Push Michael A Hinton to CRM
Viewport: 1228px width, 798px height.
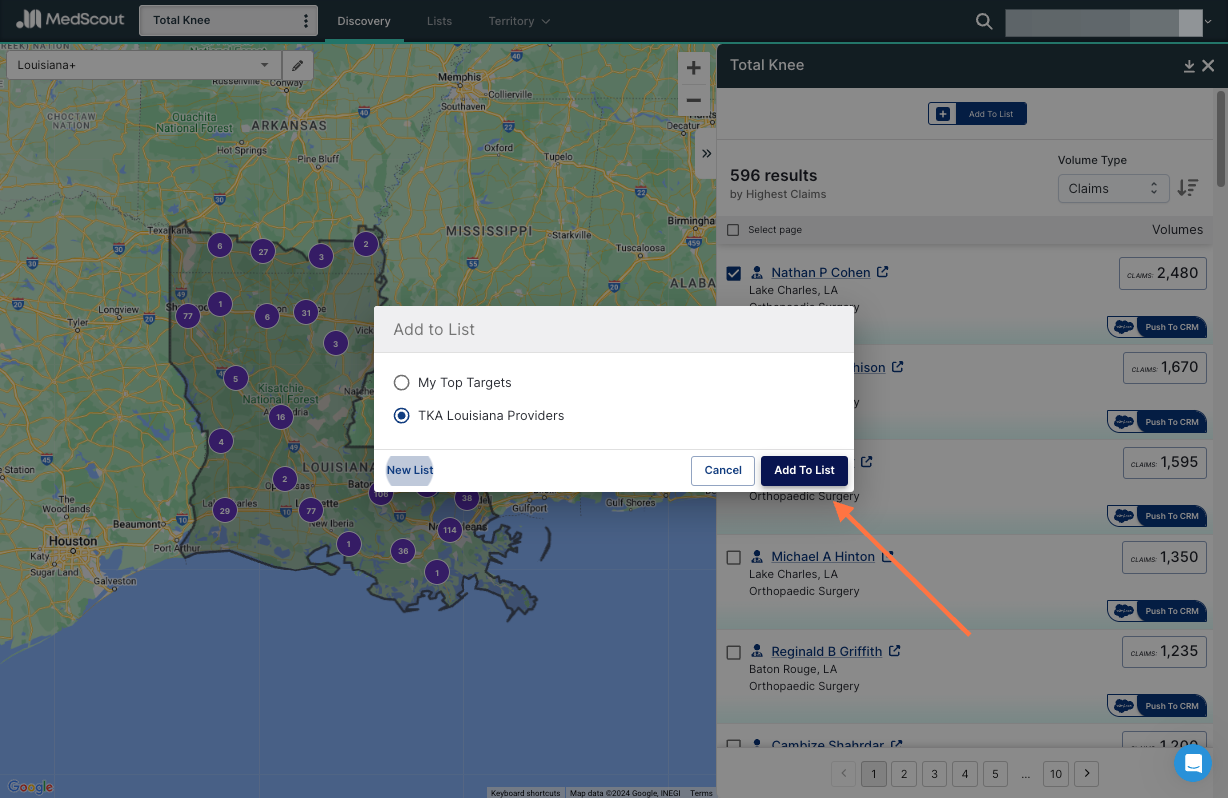1157,611
